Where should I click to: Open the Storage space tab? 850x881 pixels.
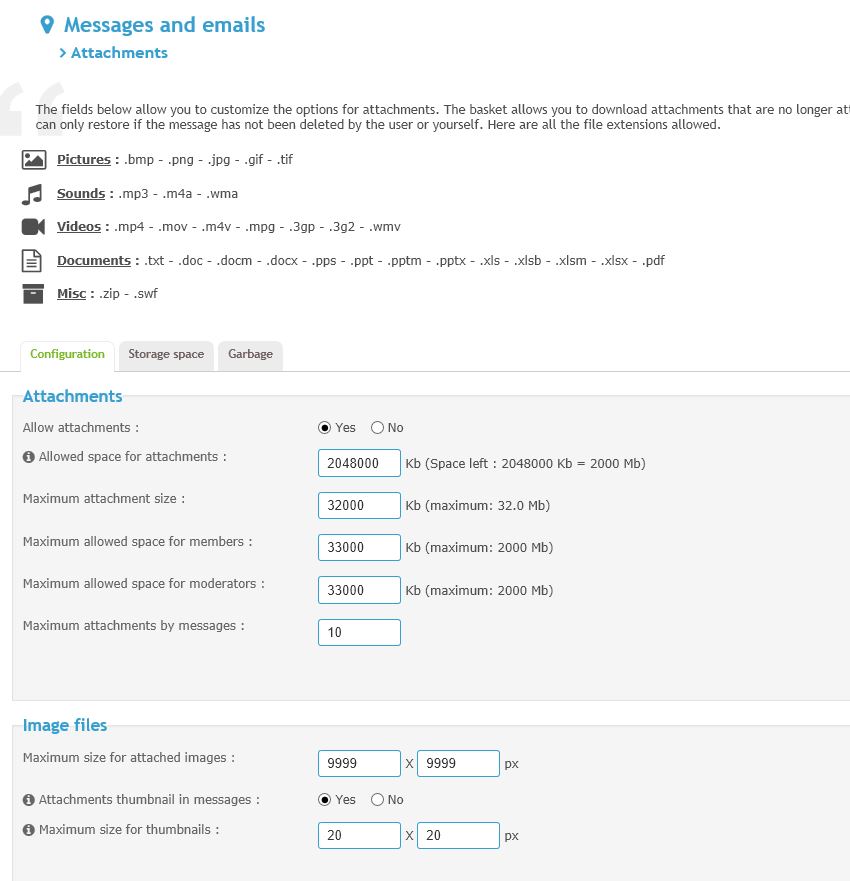point(166,356)
